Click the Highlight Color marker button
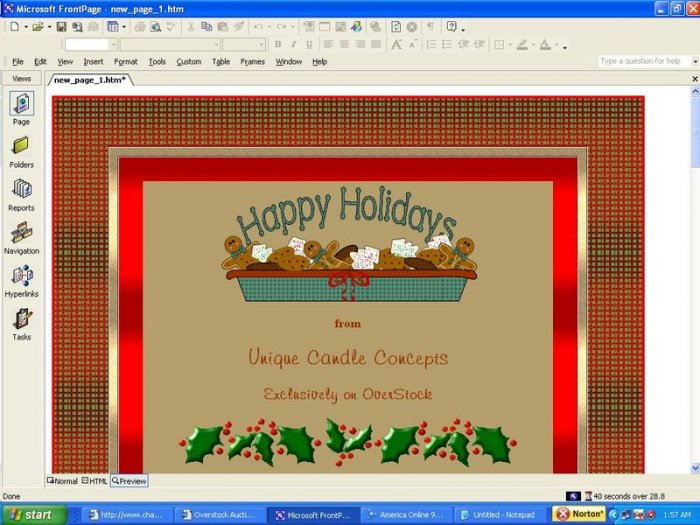Image resolution: width=700 pixels, height=525 pixels. tap(522, 44)
